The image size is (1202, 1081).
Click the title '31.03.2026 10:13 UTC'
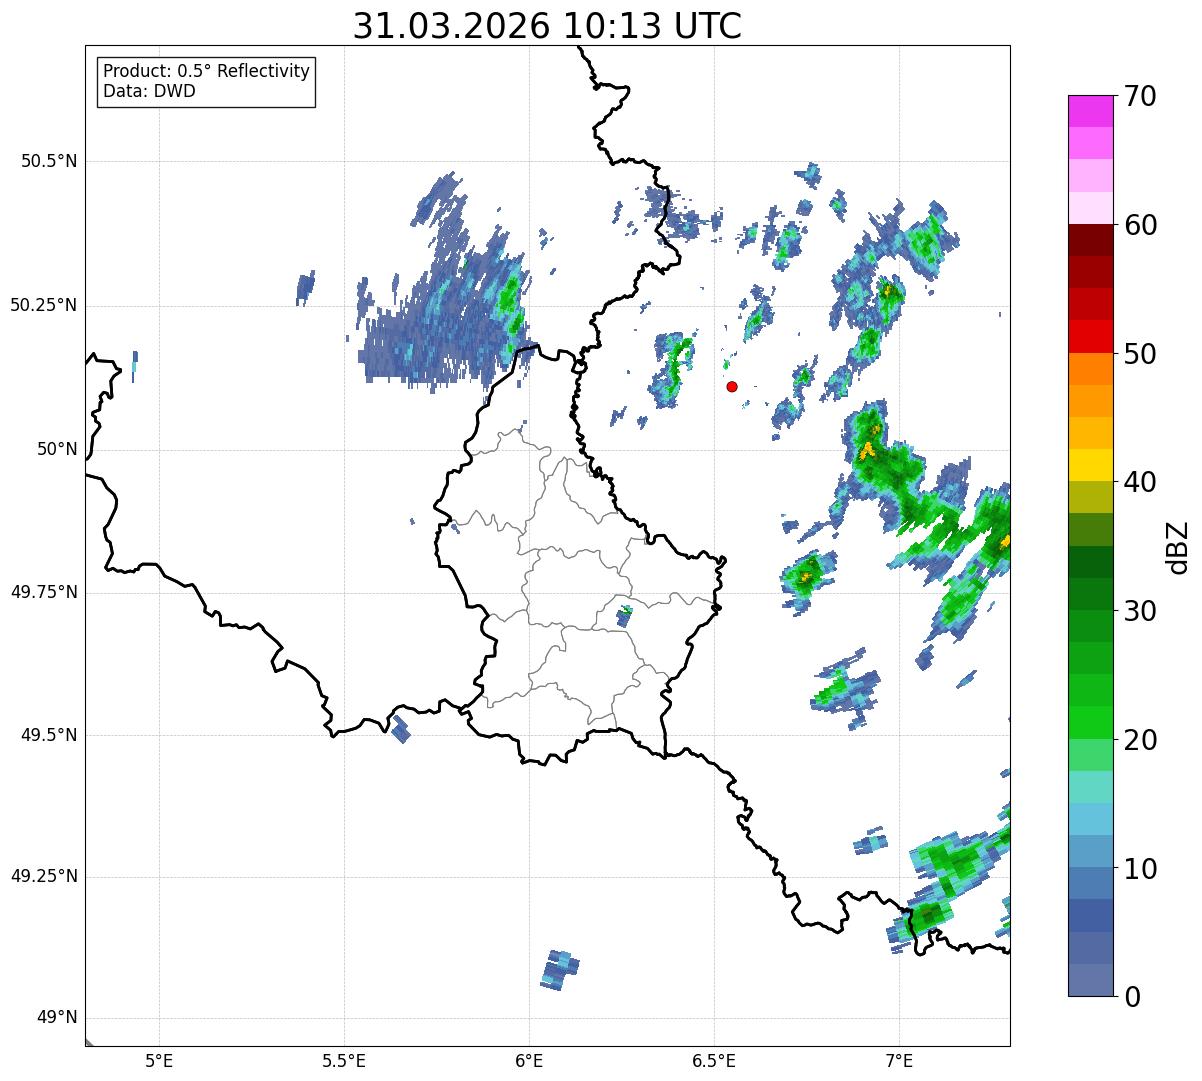[547, 26]
